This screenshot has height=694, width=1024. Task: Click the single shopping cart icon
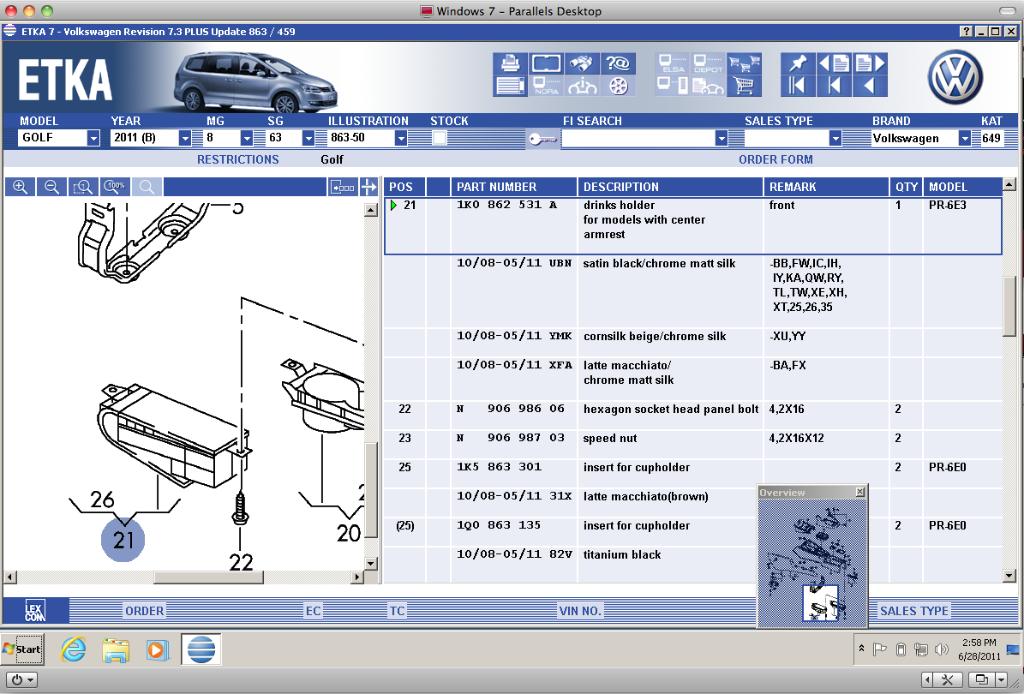click(x=744, y=86)
